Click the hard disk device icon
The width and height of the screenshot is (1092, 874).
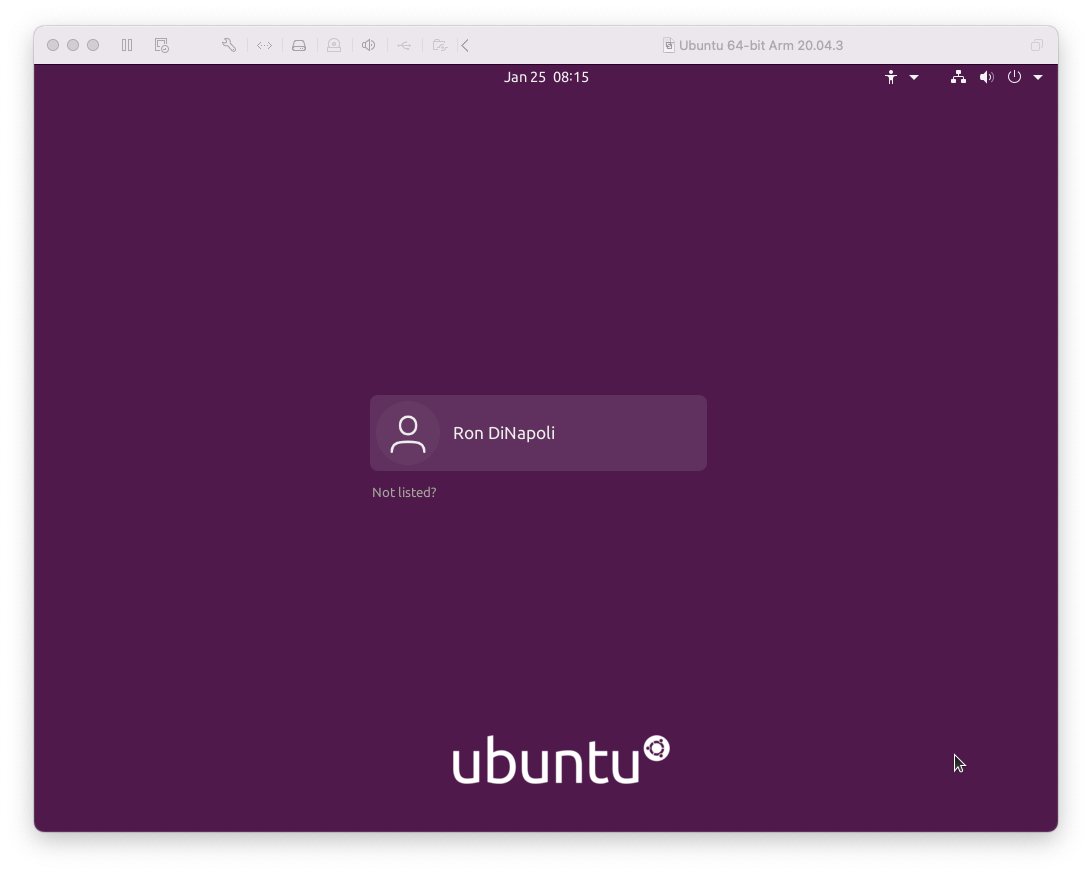click(x=299, y=45)
